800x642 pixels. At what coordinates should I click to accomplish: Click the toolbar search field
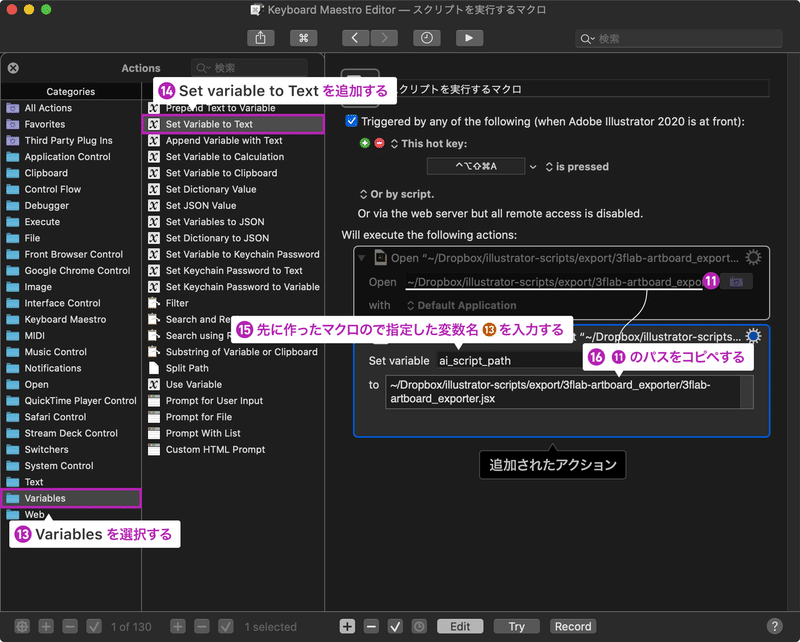pyautogui.click(x=679, y=39)
